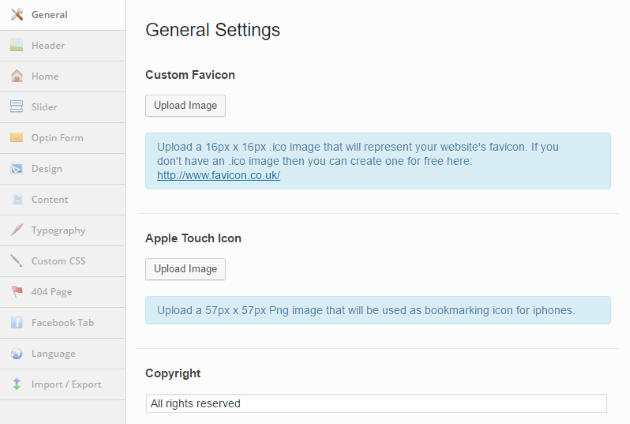The image size is (630, 424).
Task: Click the Copyright section label
Action: coord(173,373)
